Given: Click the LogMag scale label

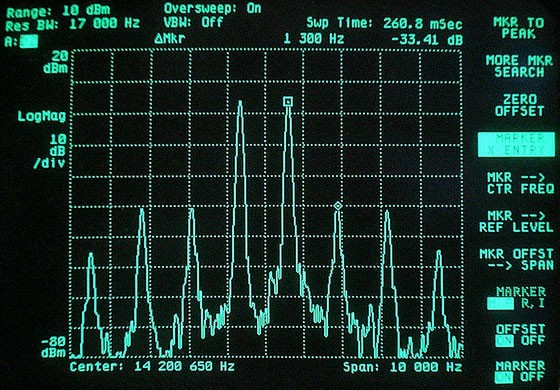Looking at the screenshot, I should [x=42, y=116].
